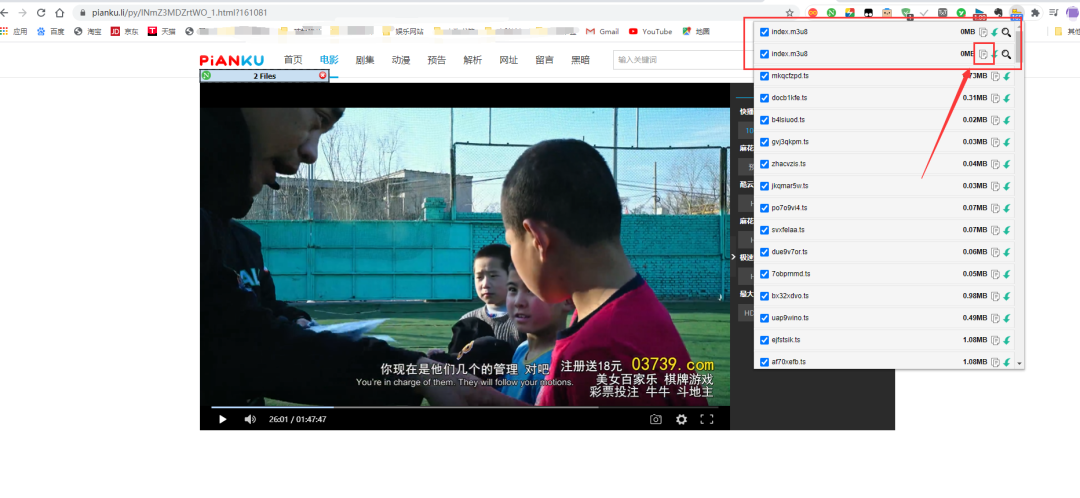Open the Gmail bookmark
The width and height of the screenshot is (1080, 498).
602,32
